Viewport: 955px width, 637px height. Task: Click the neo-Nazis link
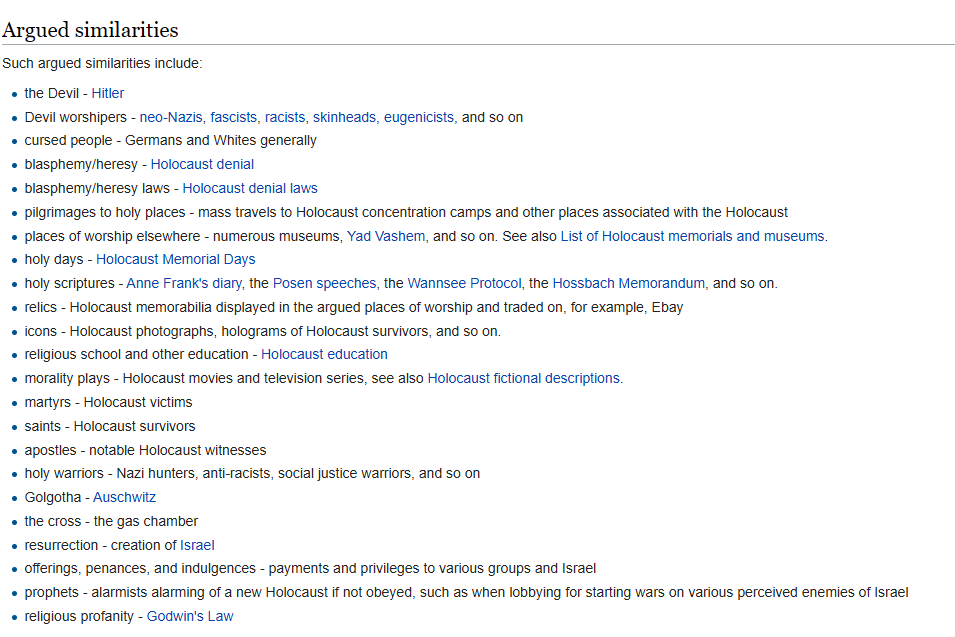pos(171,117)
